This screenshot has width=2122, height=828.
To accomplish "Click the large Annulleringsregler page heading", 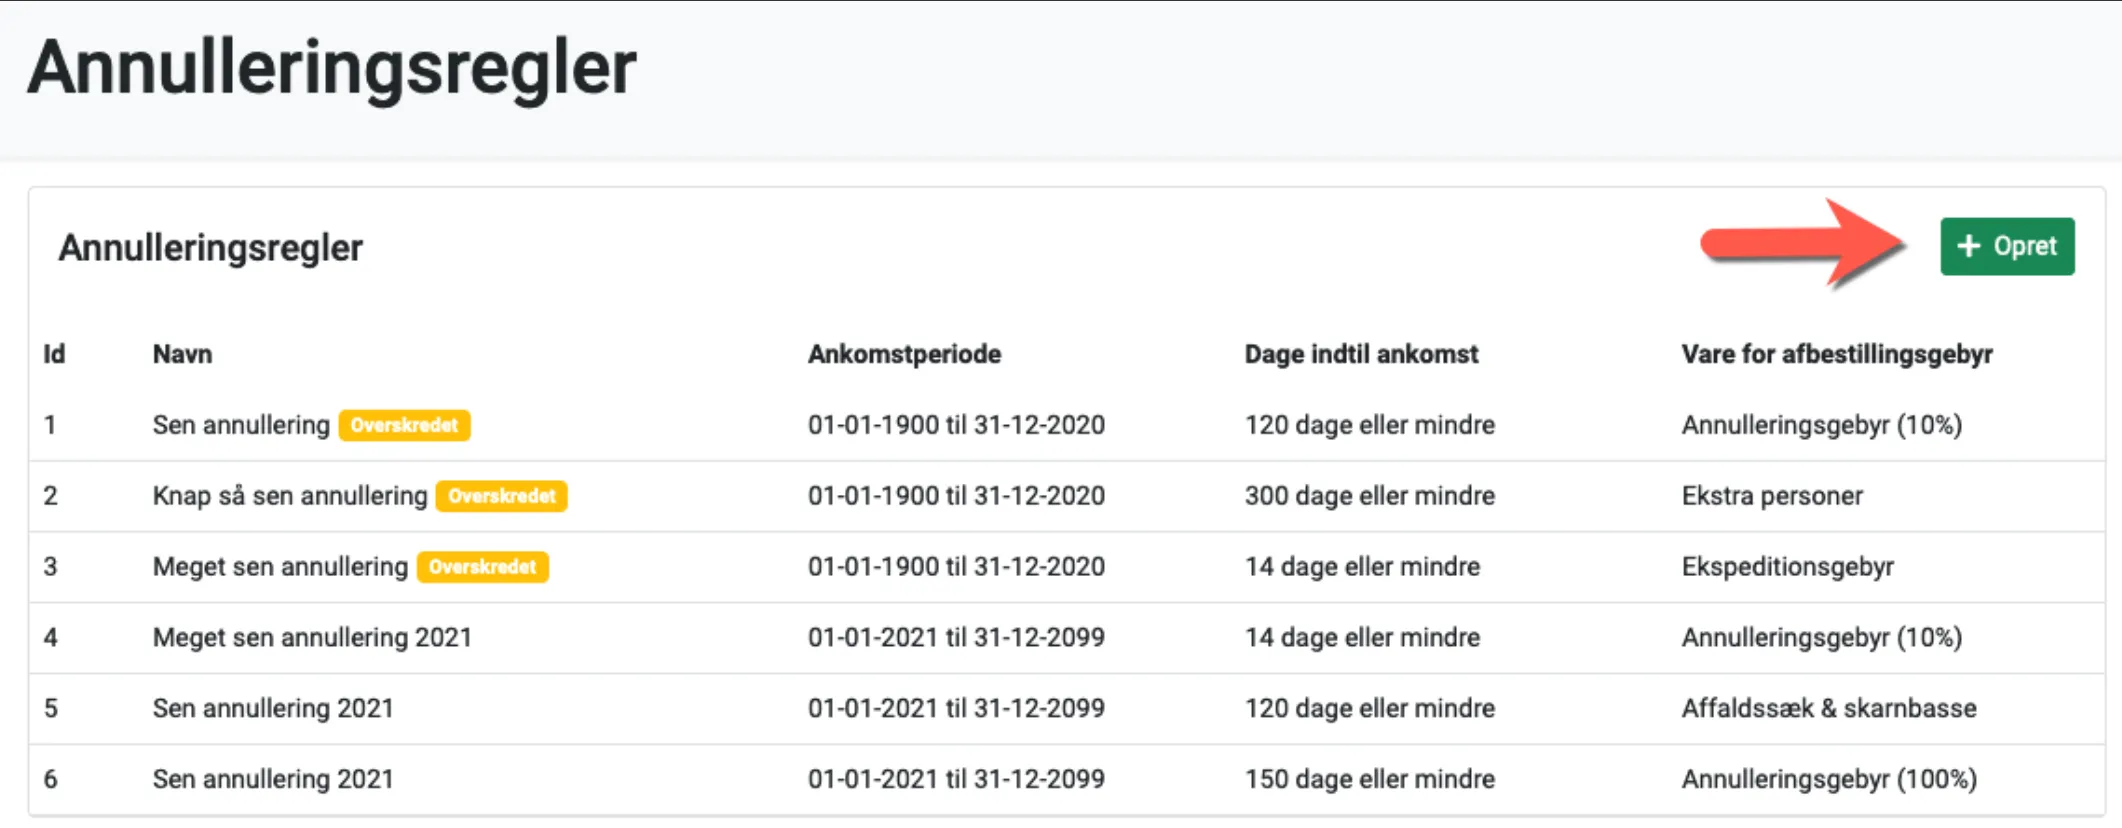I will pos(332,68).
